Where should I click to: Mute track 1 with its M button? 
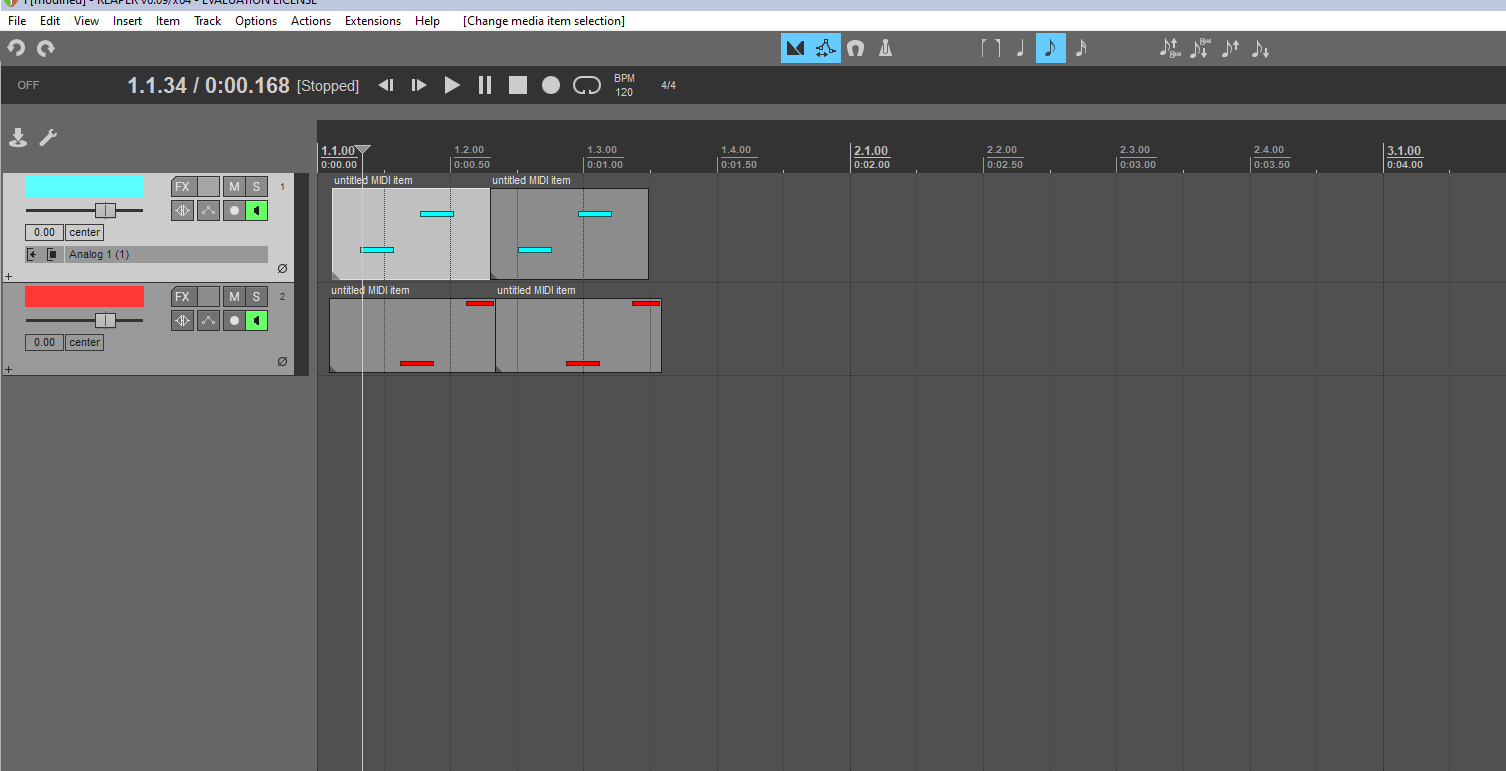coord(234,186)
